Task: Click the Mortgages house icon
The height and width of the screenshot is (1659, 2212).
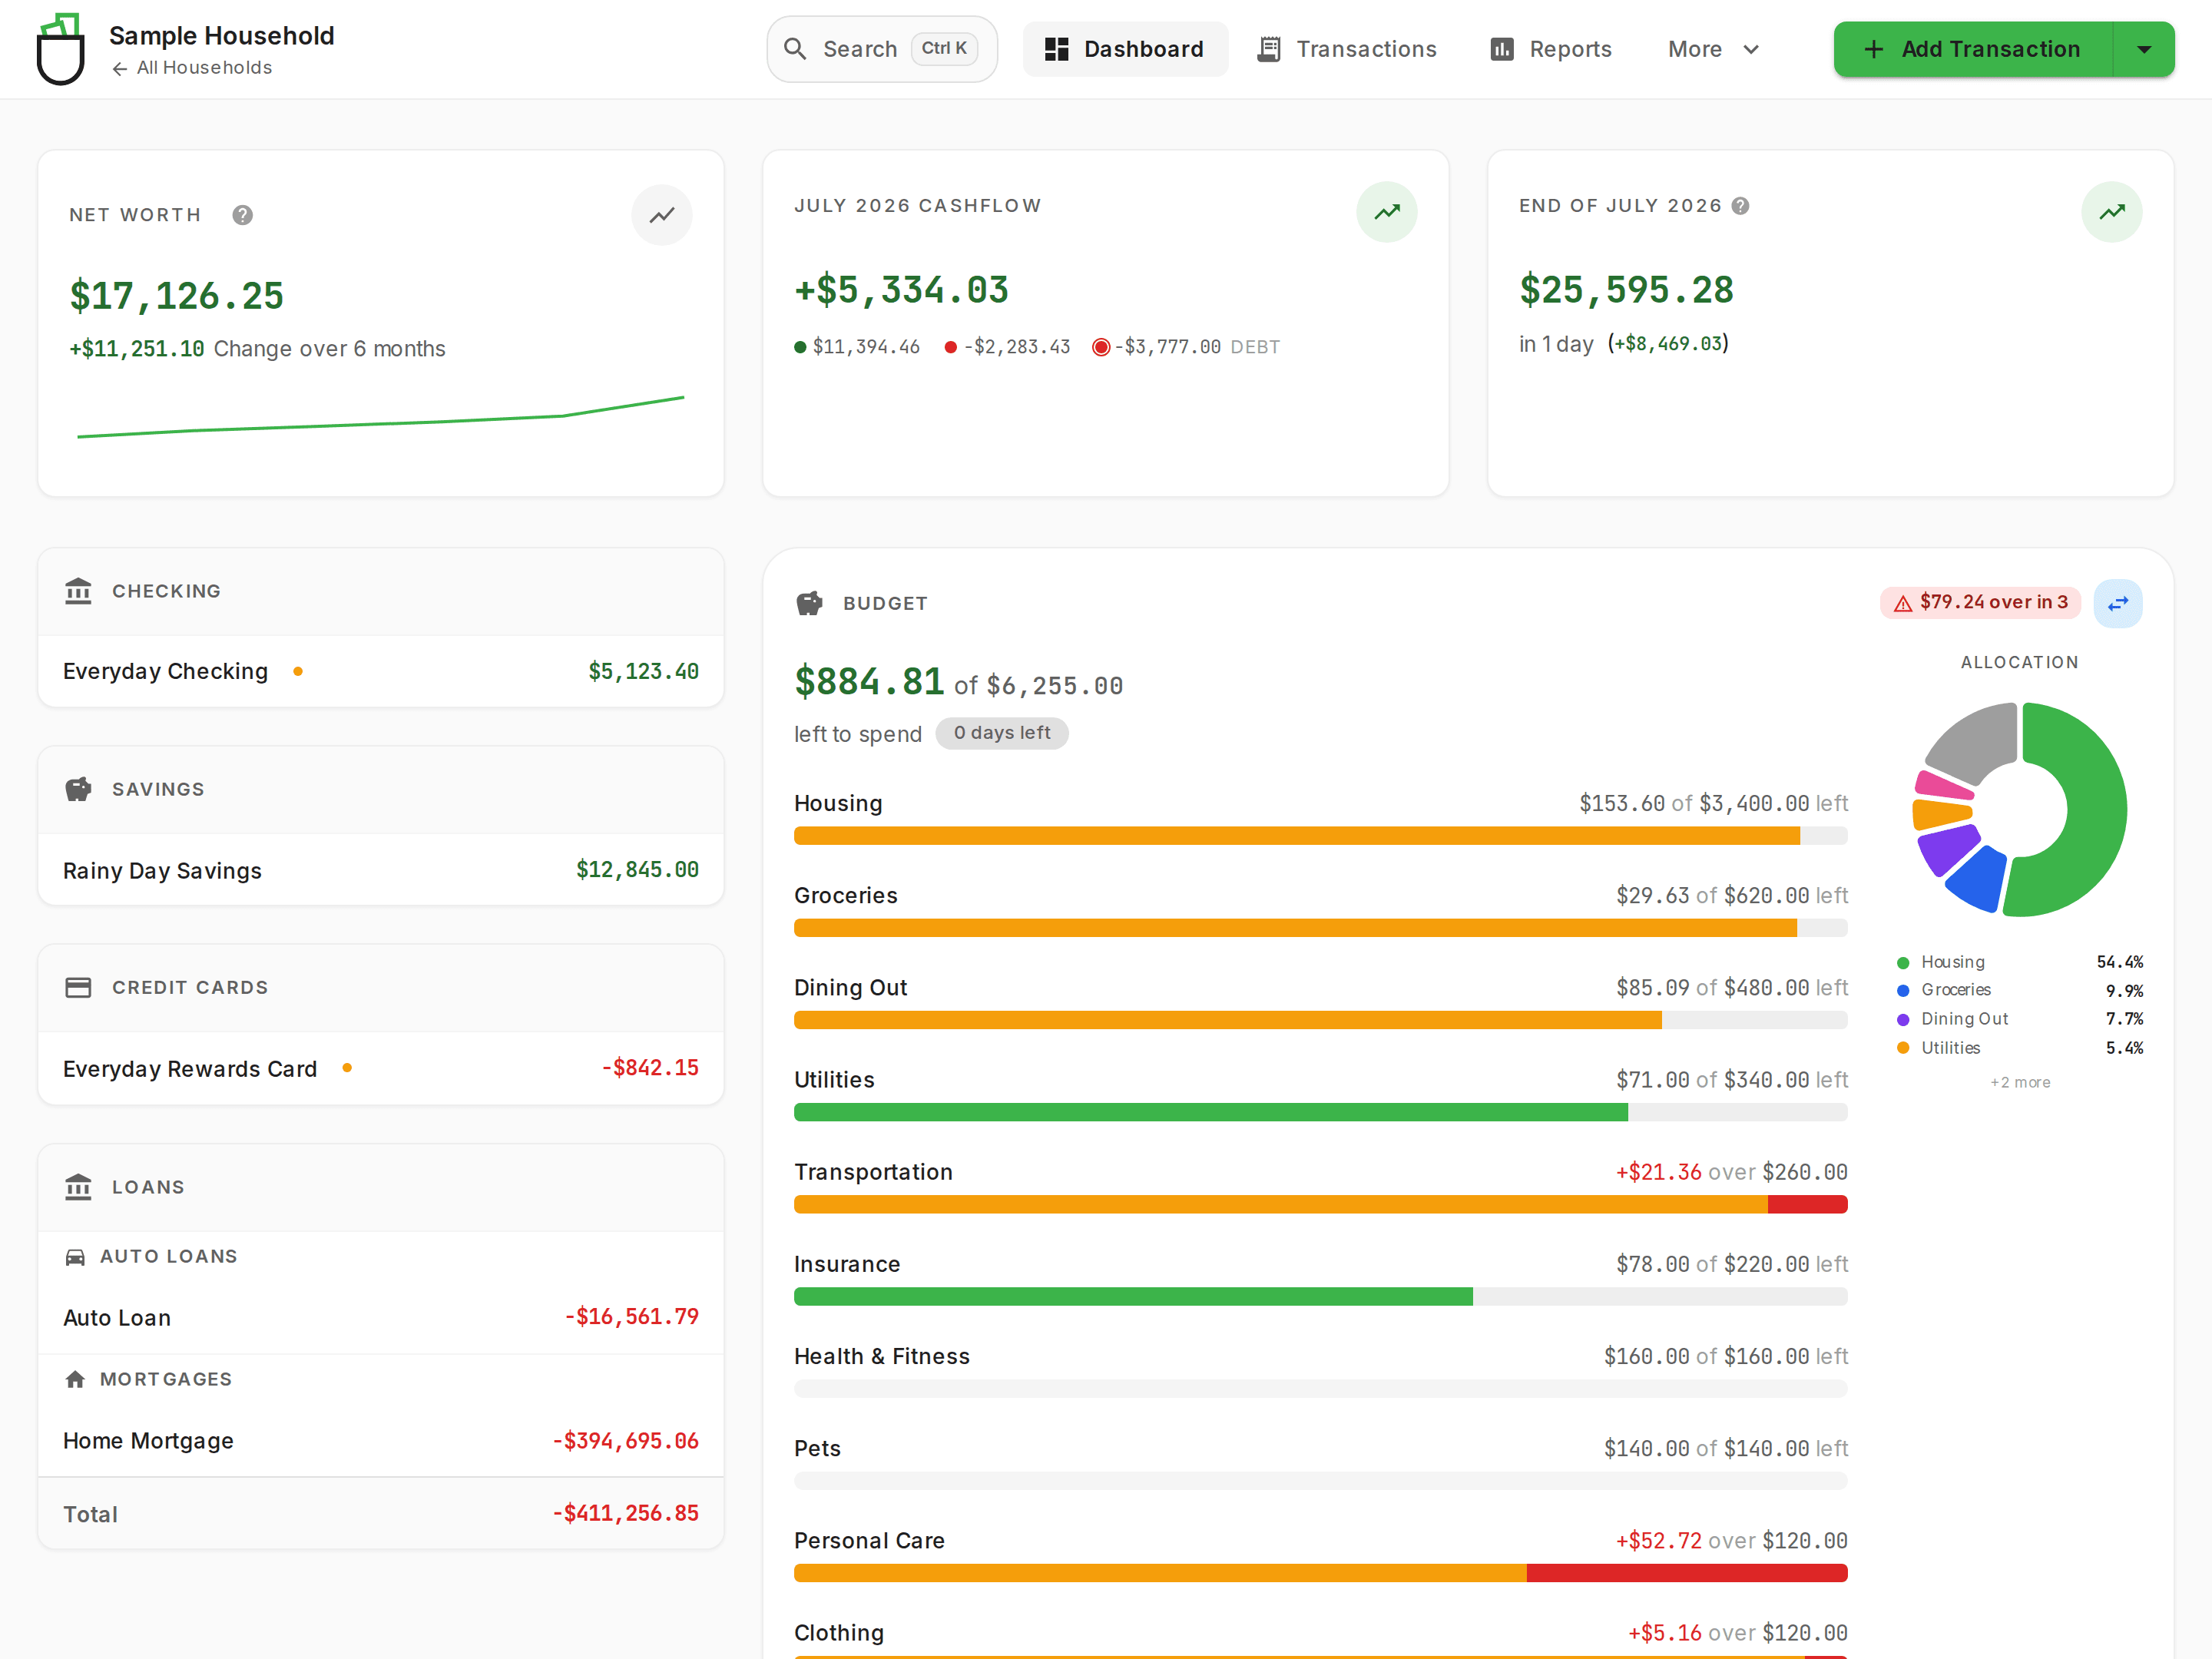Action: pos(75,1380)
